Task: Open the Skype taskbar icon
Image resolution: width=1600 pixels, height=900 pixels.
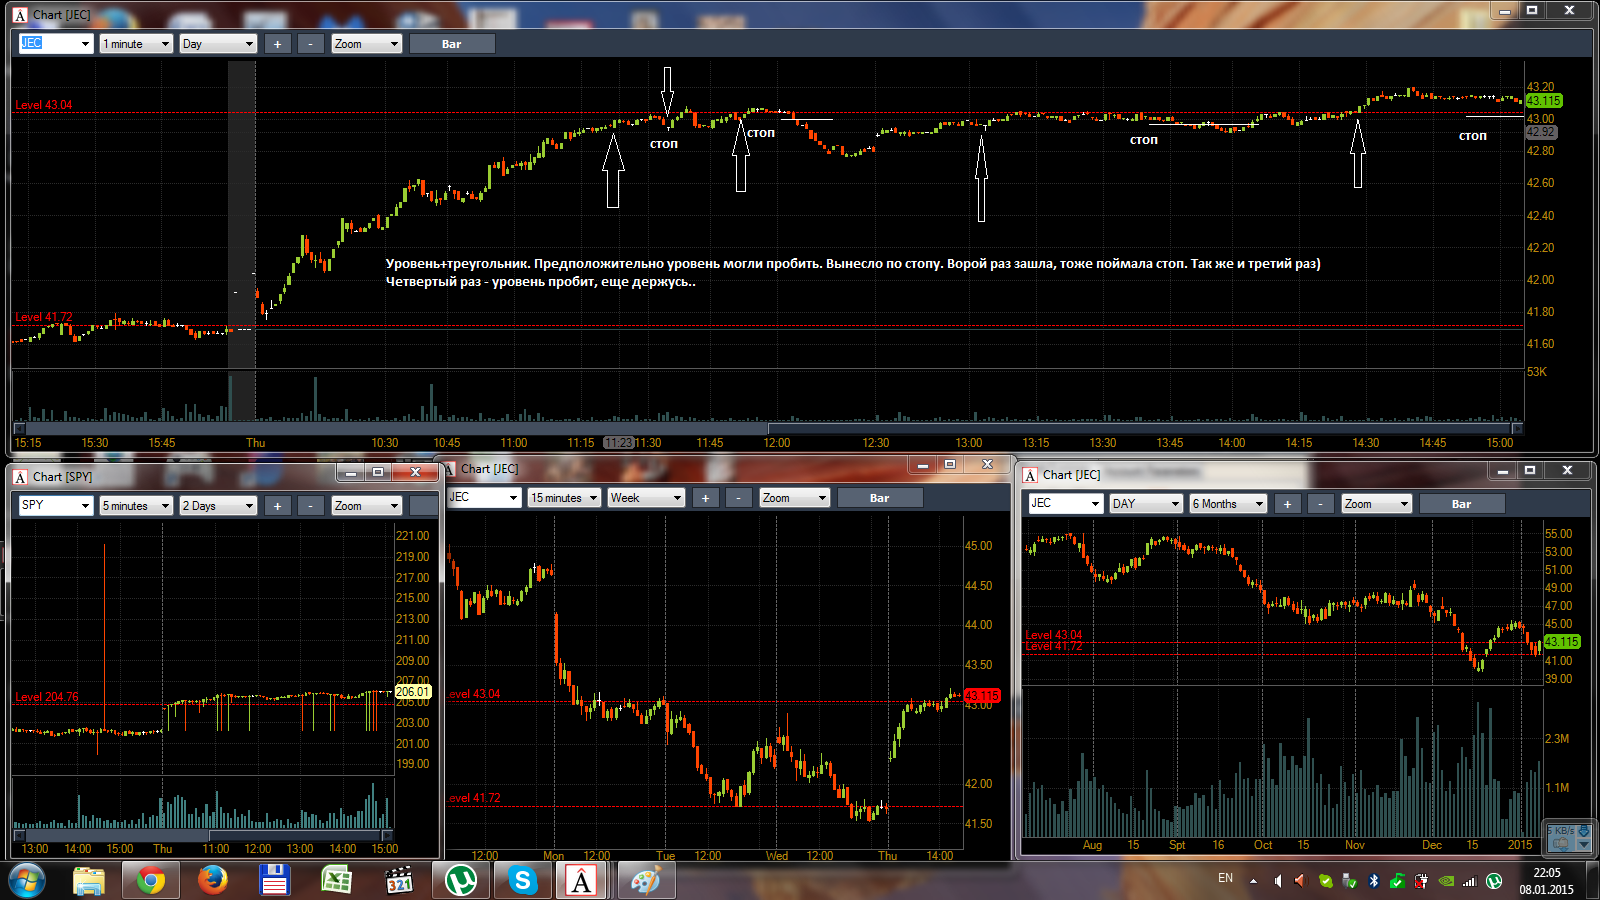Action: coord(522,880)
